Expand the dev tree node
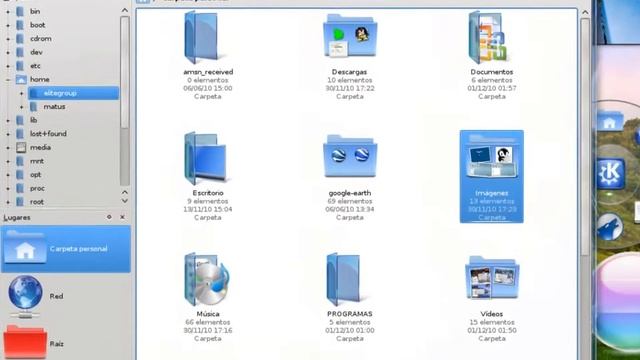The height and width of the screenshot is (360, 640). (x=8, y=52)
